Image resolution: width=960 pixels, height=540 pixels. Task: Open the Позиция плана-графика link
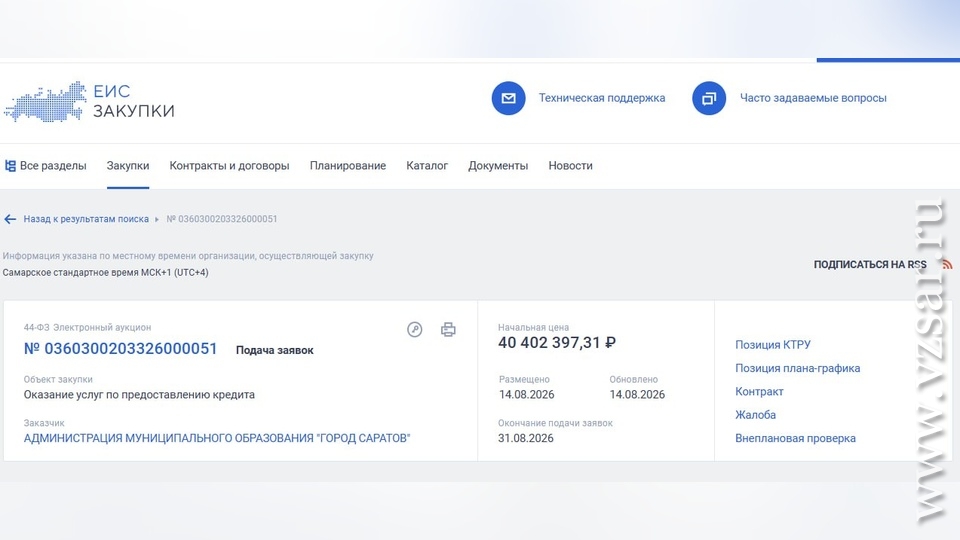point(798,368)
